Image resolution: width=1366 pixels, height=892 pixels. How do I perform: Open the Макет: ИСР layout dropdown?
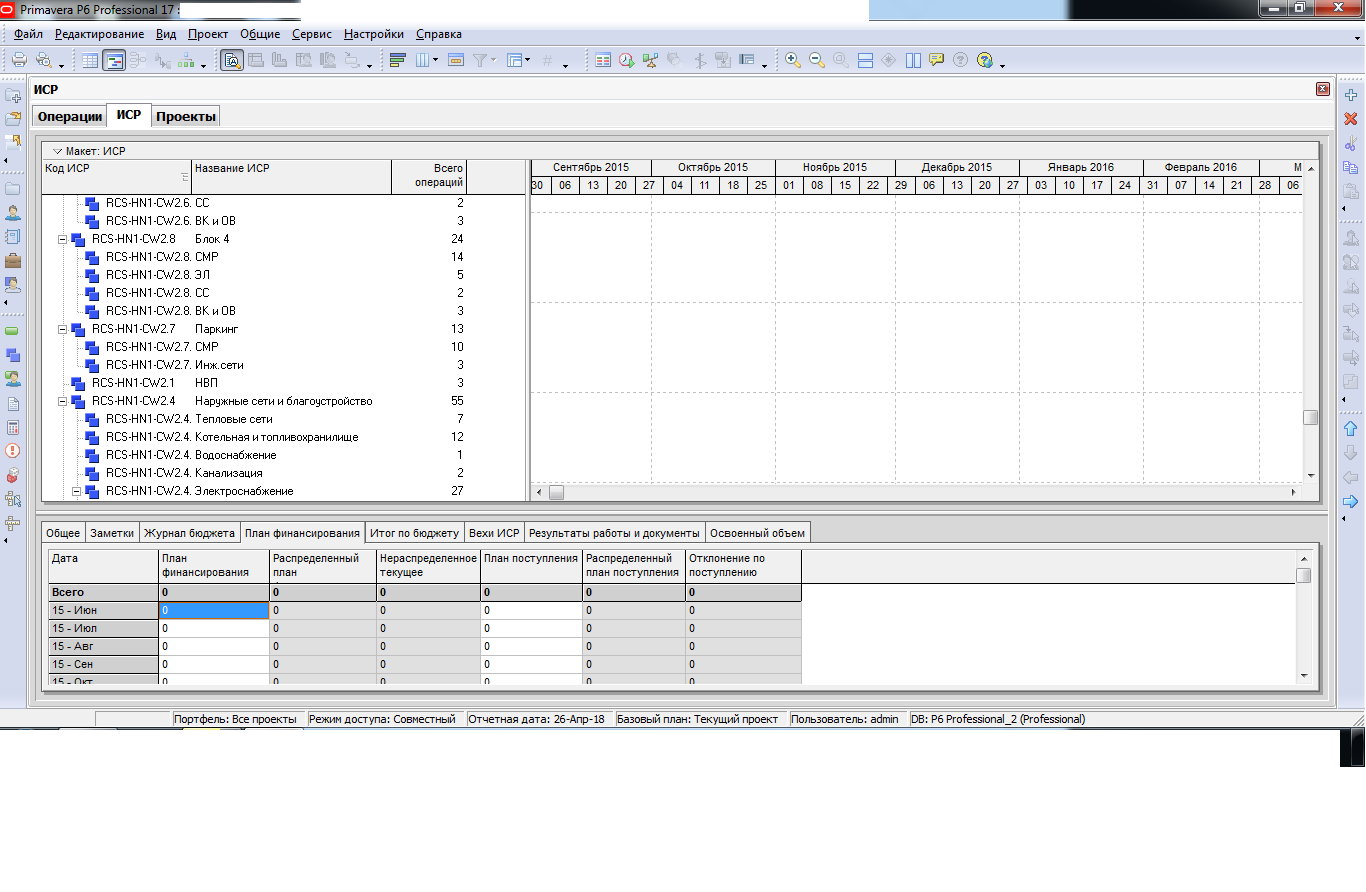pyautogui.click(x=57, y=151)
